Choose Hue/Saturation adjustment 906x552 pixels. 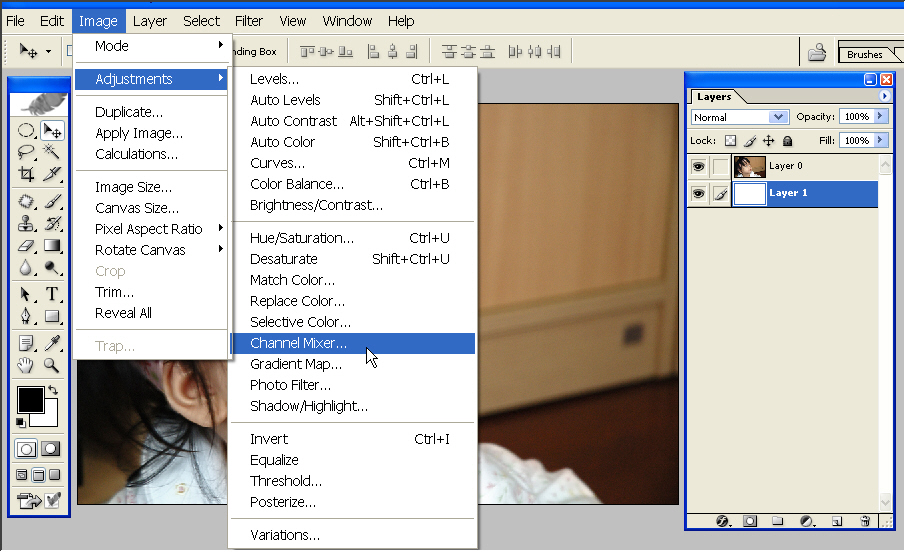[x=353, y=238]
